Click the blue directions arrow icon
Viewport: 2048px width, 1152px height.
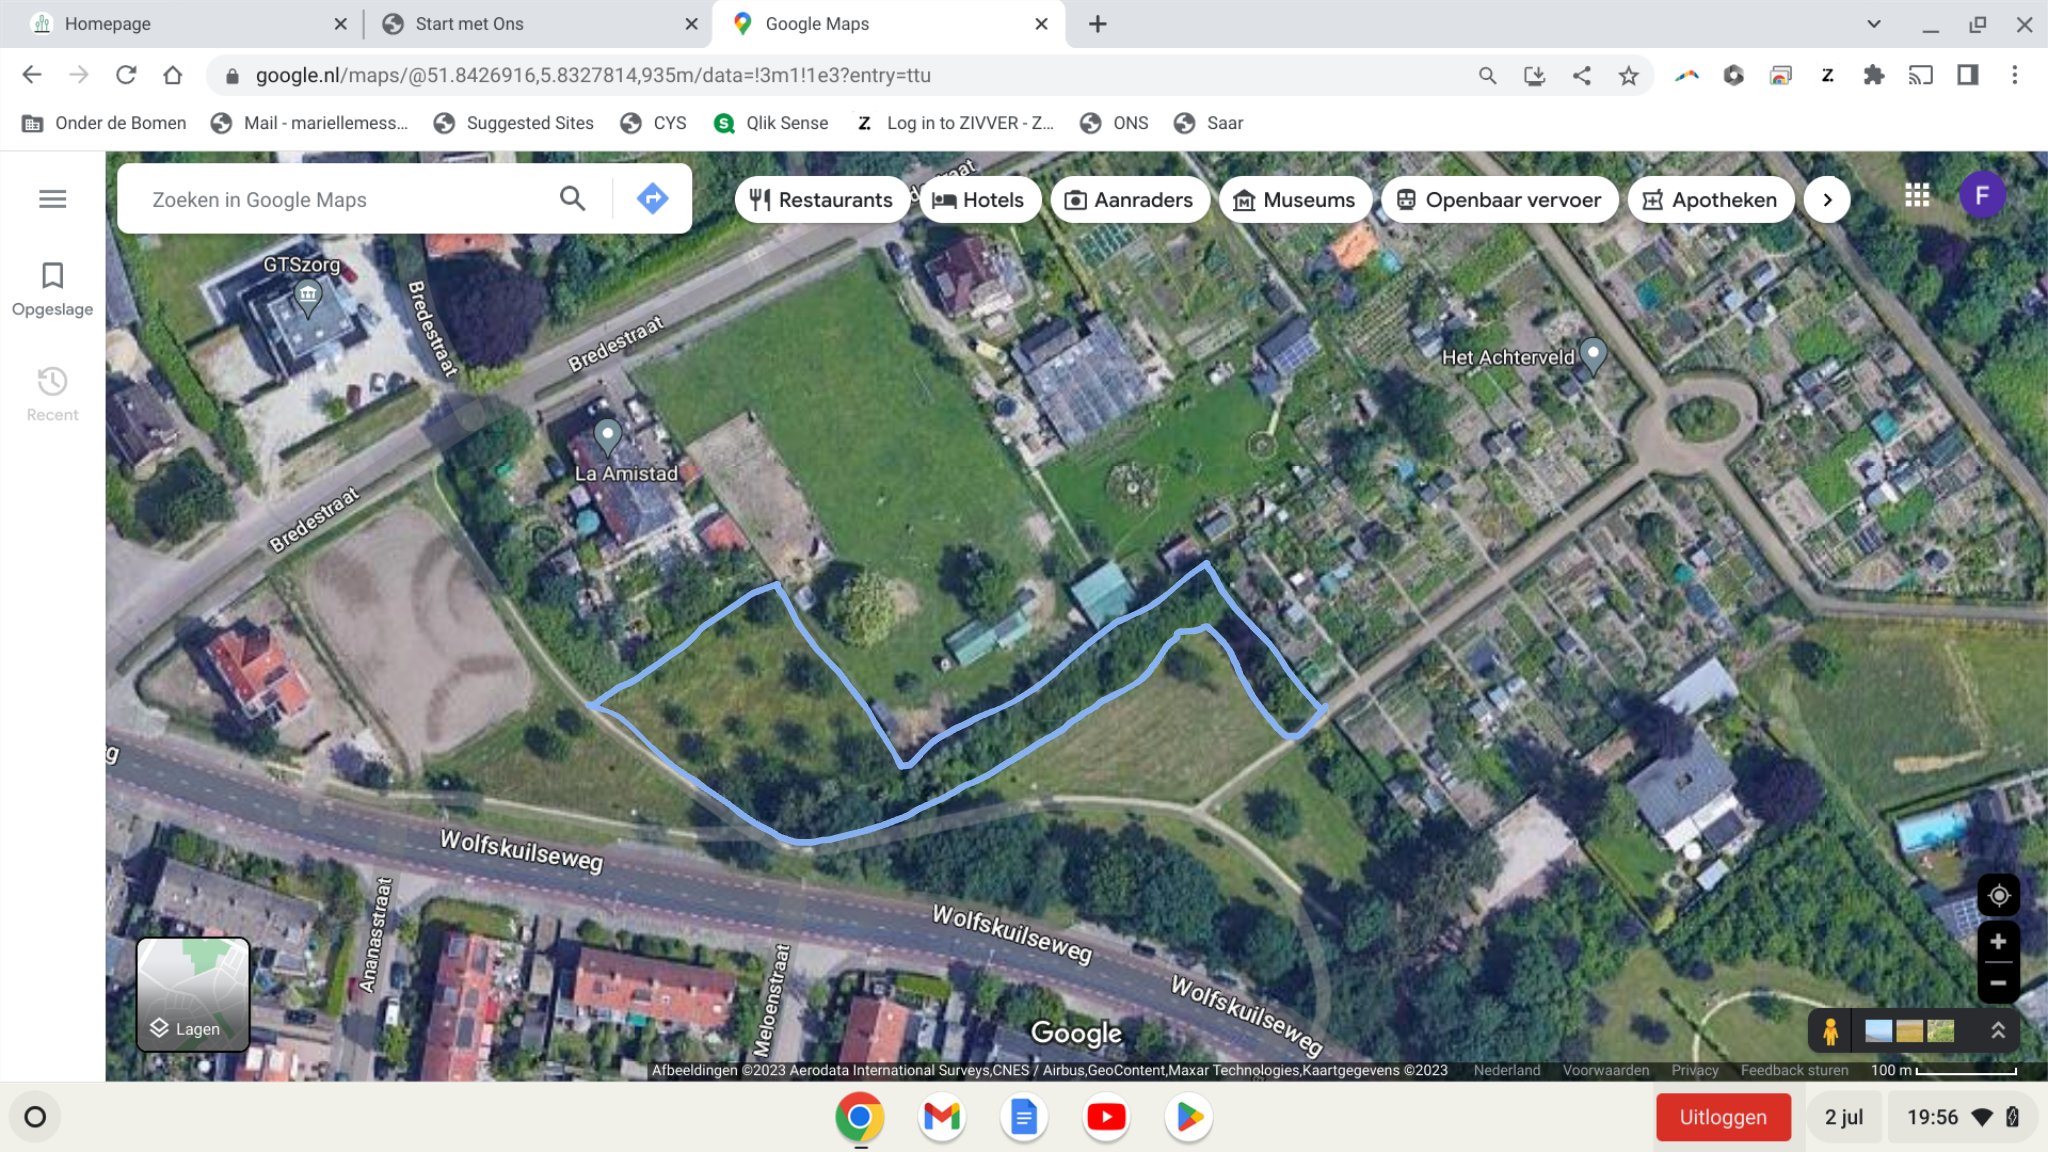pos(652,199)
